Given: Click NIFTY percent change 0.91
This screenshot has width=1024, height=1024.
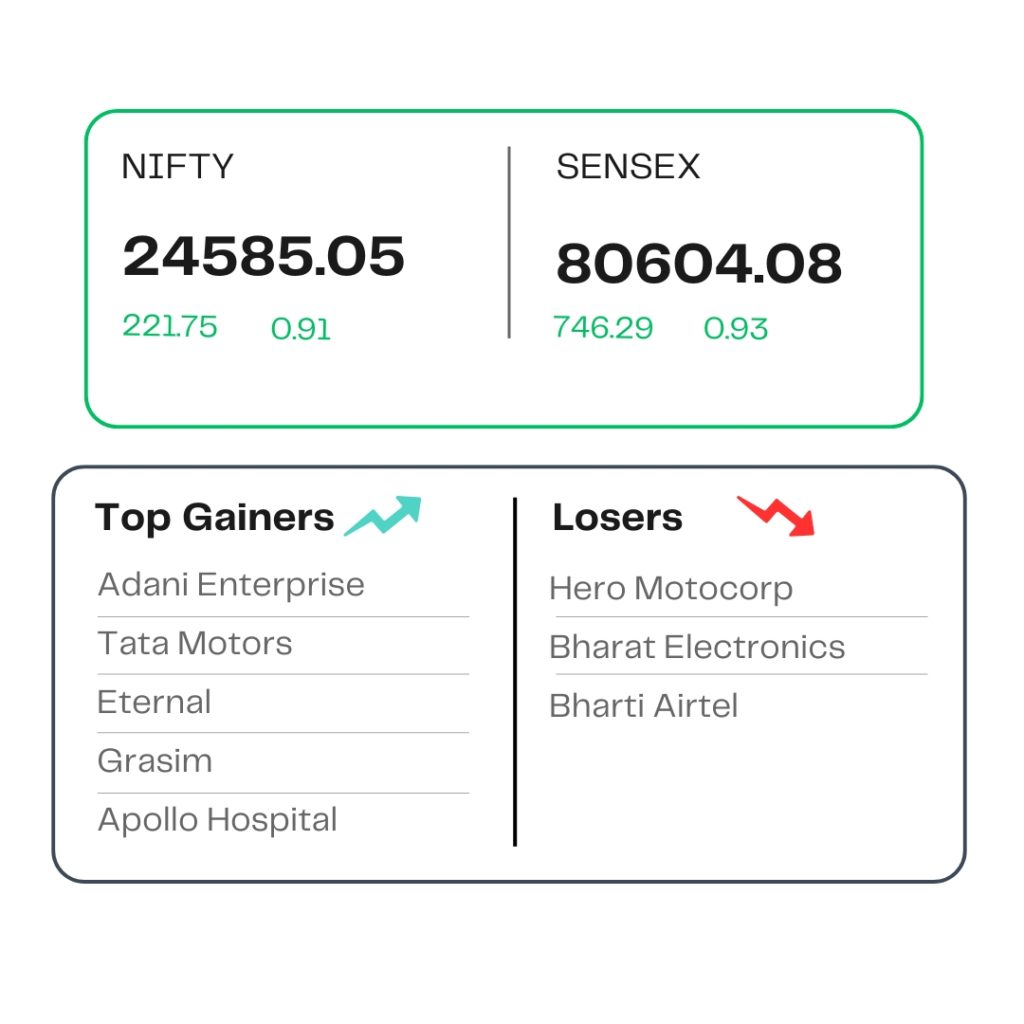Looking at the screenshot, I should tap(301, 328).
